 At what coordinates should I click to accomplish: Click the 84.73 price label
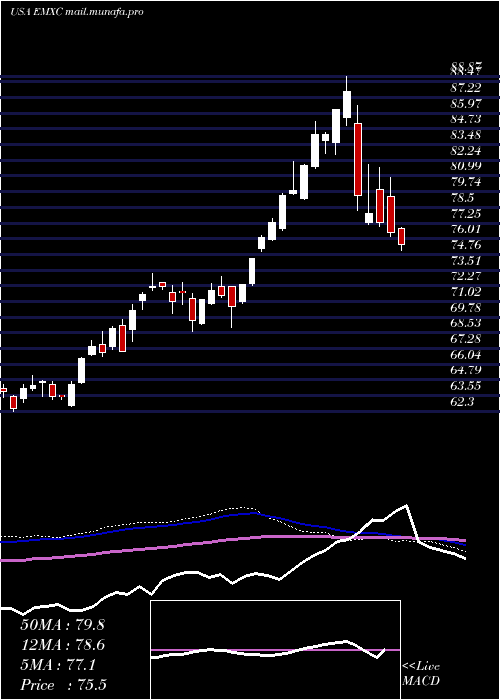click(x=468, y=120)
